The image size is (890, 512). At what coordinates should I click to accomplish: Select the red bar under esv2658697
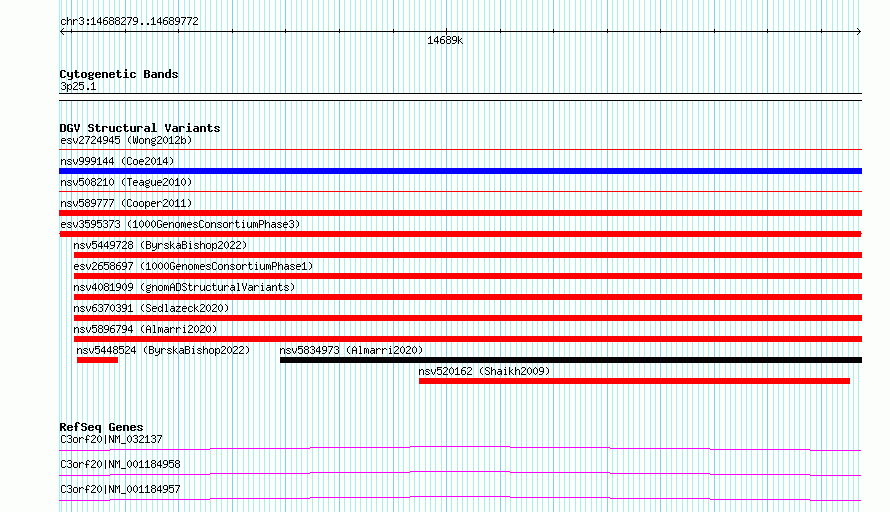[468, 276]
